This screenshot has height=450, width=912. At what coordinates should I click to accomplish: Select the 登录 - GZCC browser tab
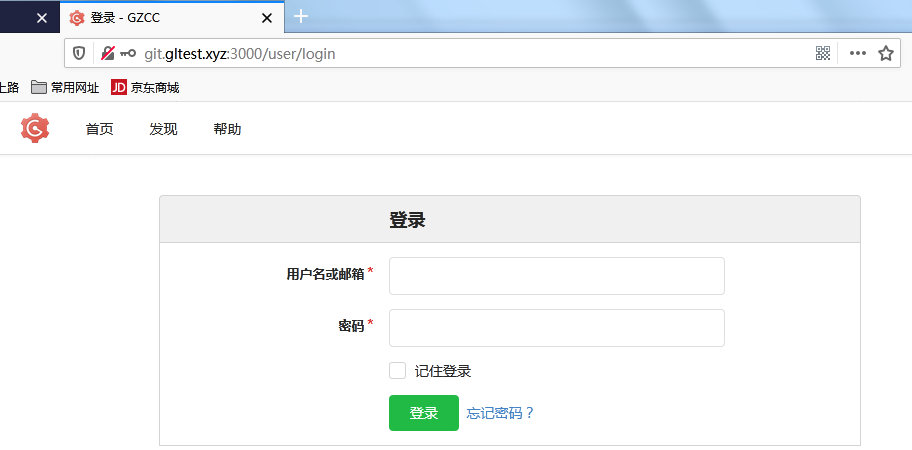(x=172, y=17)
